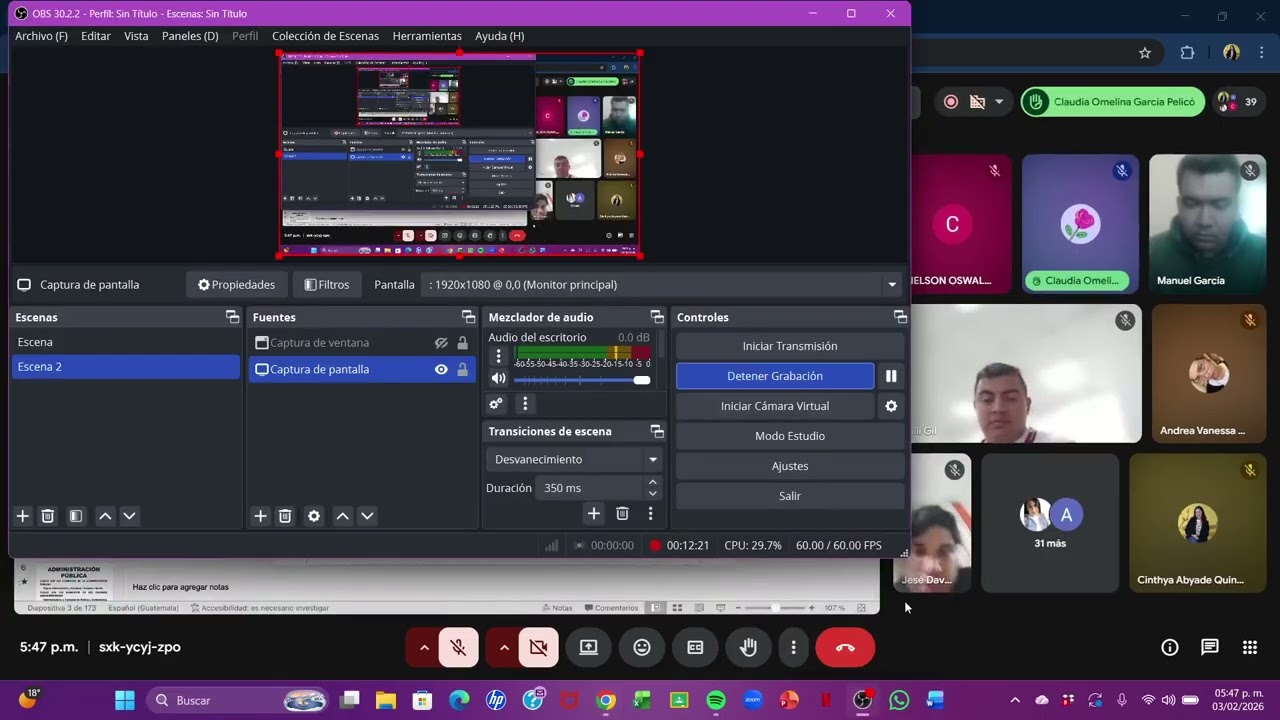Open the Vista menu
Image resolution: width=1280 pixels, height=720 pixels.
click(x=136, y=36)
